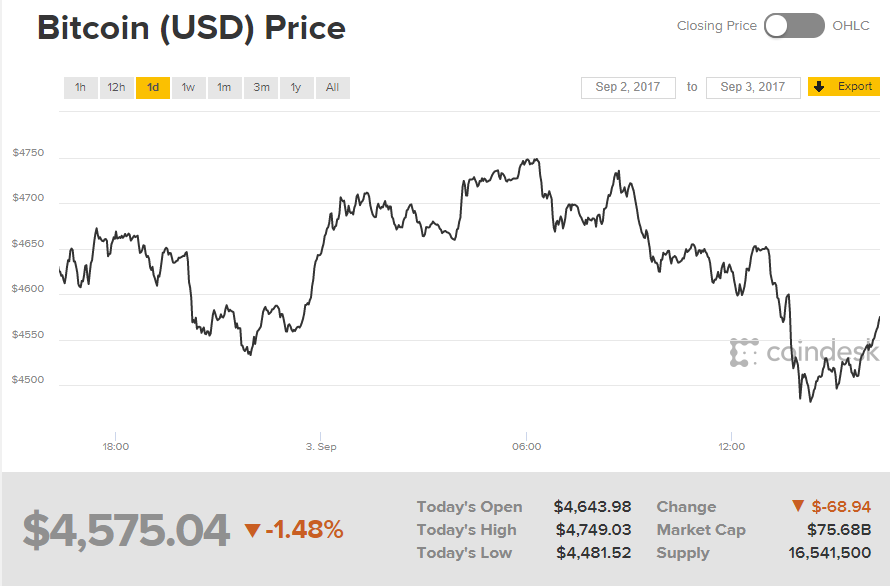This screenshot has width=890, height=586.
Task: Click the $4,575.04 current price
Action: click(126, 530)
